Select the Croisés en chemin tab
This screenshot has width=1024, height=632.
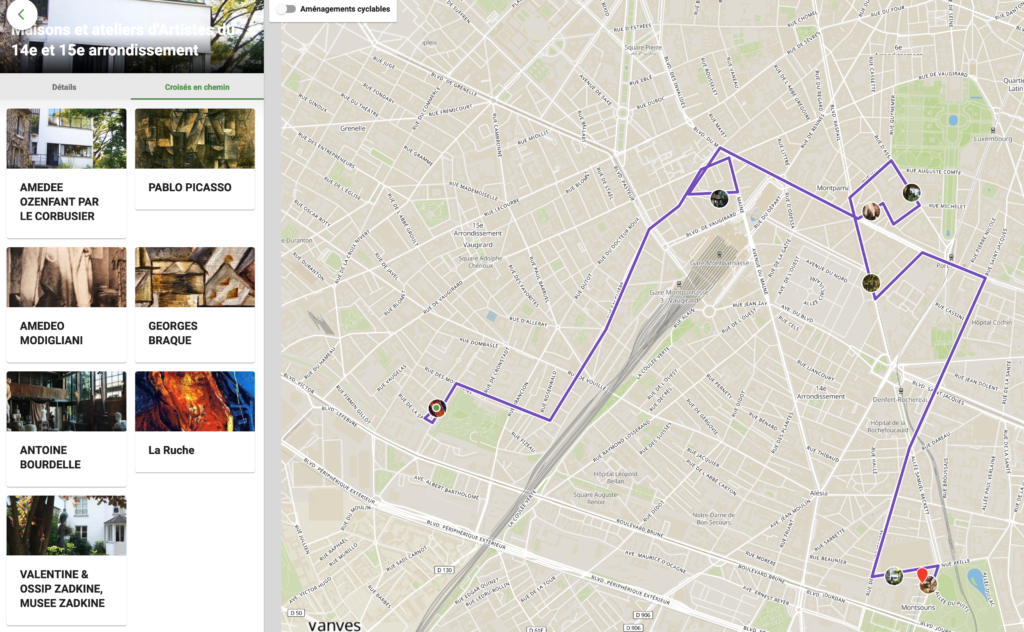(x=197, y=87)
